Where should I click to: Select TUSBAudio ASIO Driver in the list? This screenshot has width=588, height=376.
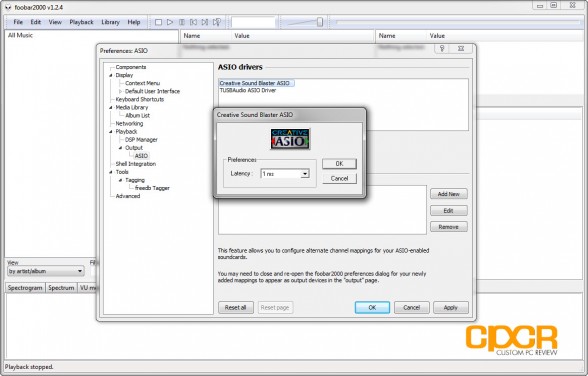pyautogui.click(x=248, y=90)
